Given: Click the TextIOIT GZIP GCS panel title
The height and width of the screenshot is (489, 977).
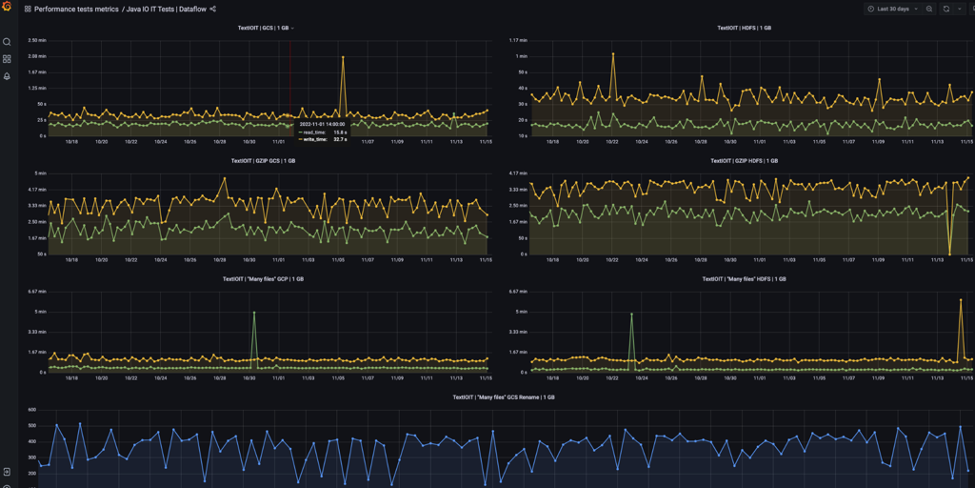Looking at the screenshot, I should point(263,160).
